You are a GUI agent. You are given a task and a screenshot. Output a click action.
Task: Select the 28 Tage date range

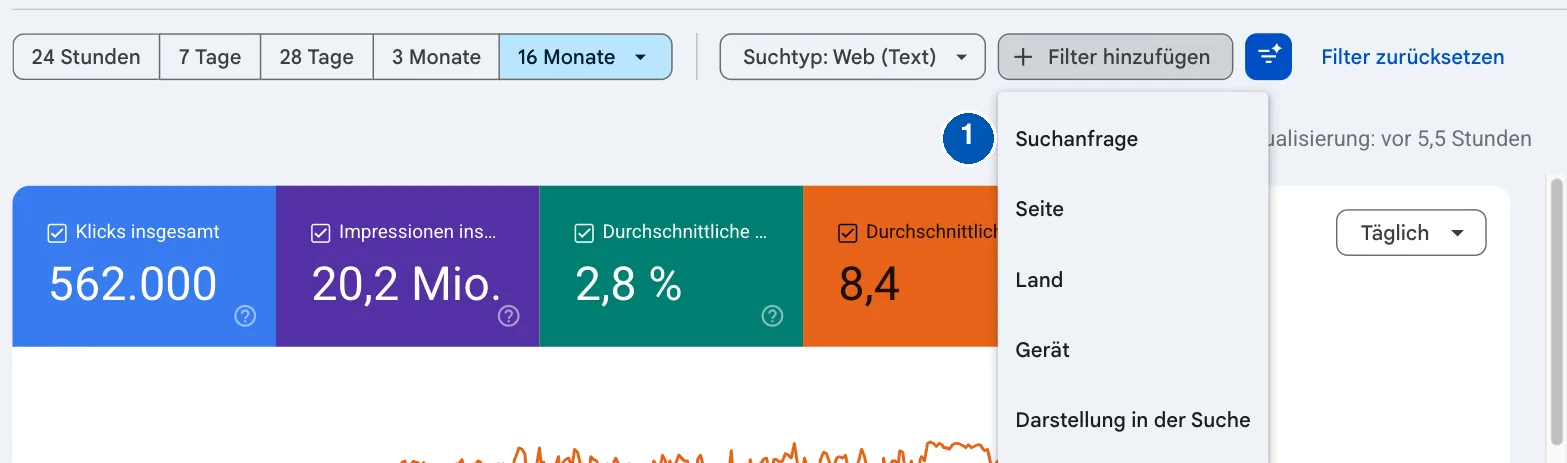coord(317,57)
